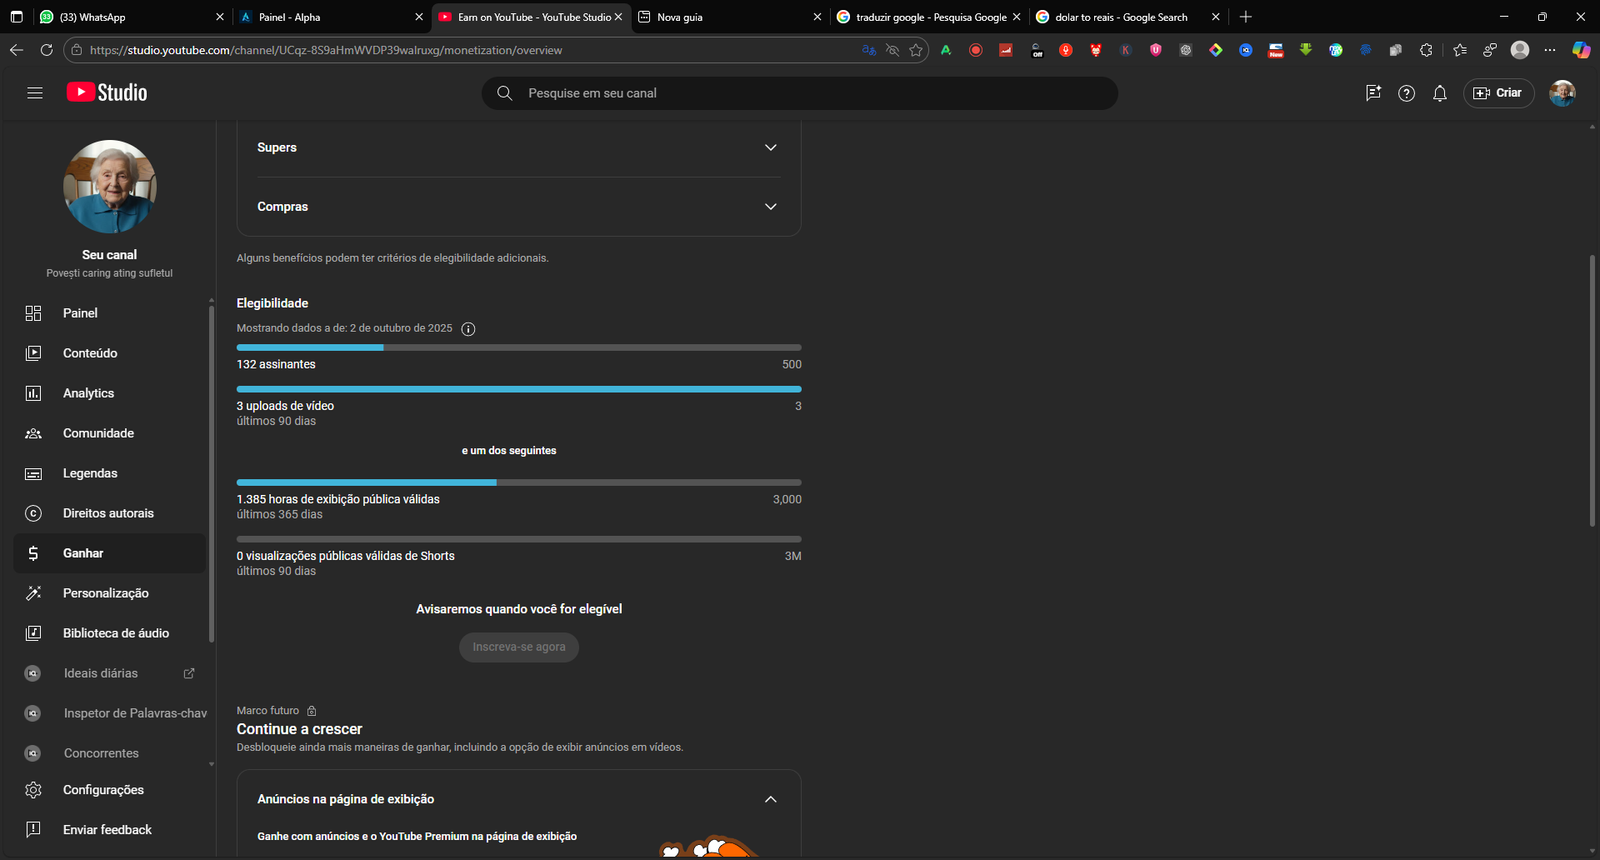The height and width of the screenshot is (860, 1600).
Task: Switch to the Painel - Alpha tab
Action: coord(330,17)
